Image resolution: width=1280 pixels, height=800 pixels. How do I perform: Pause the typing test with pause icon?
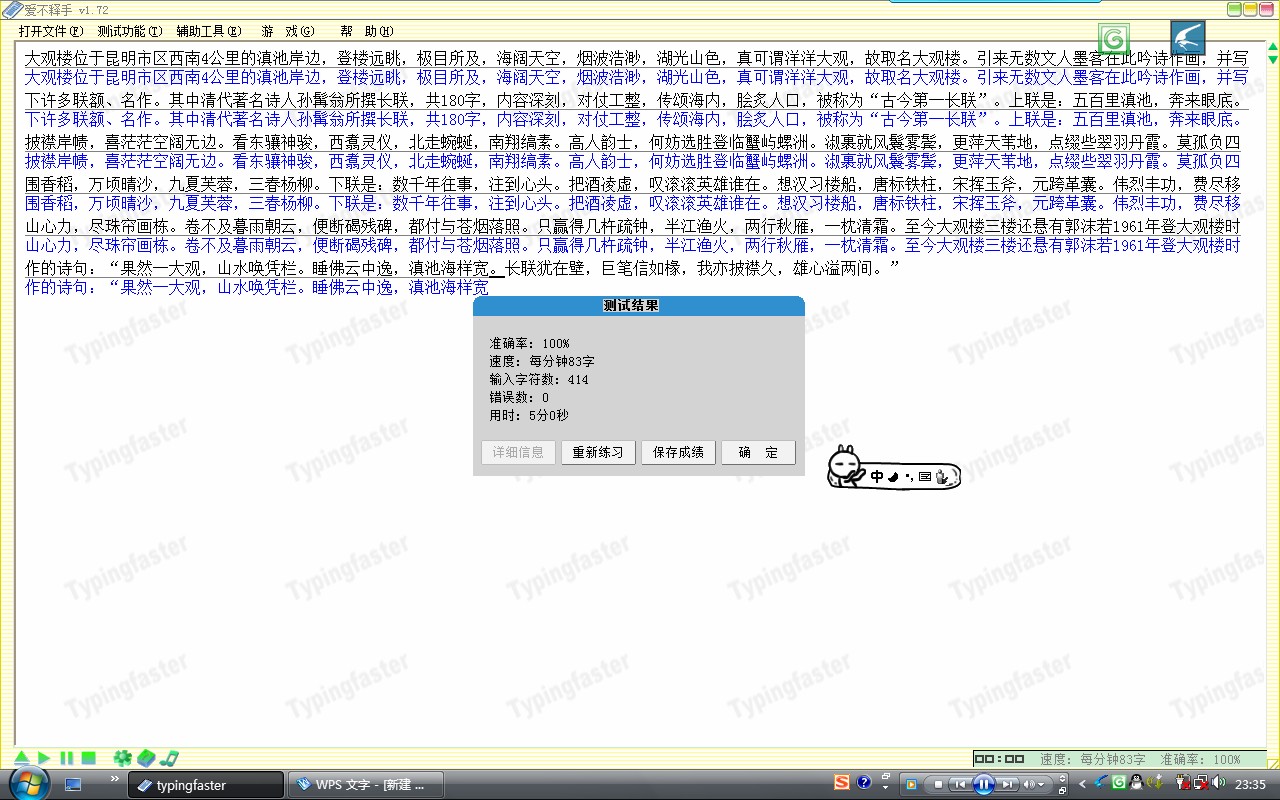coord(66,759)
